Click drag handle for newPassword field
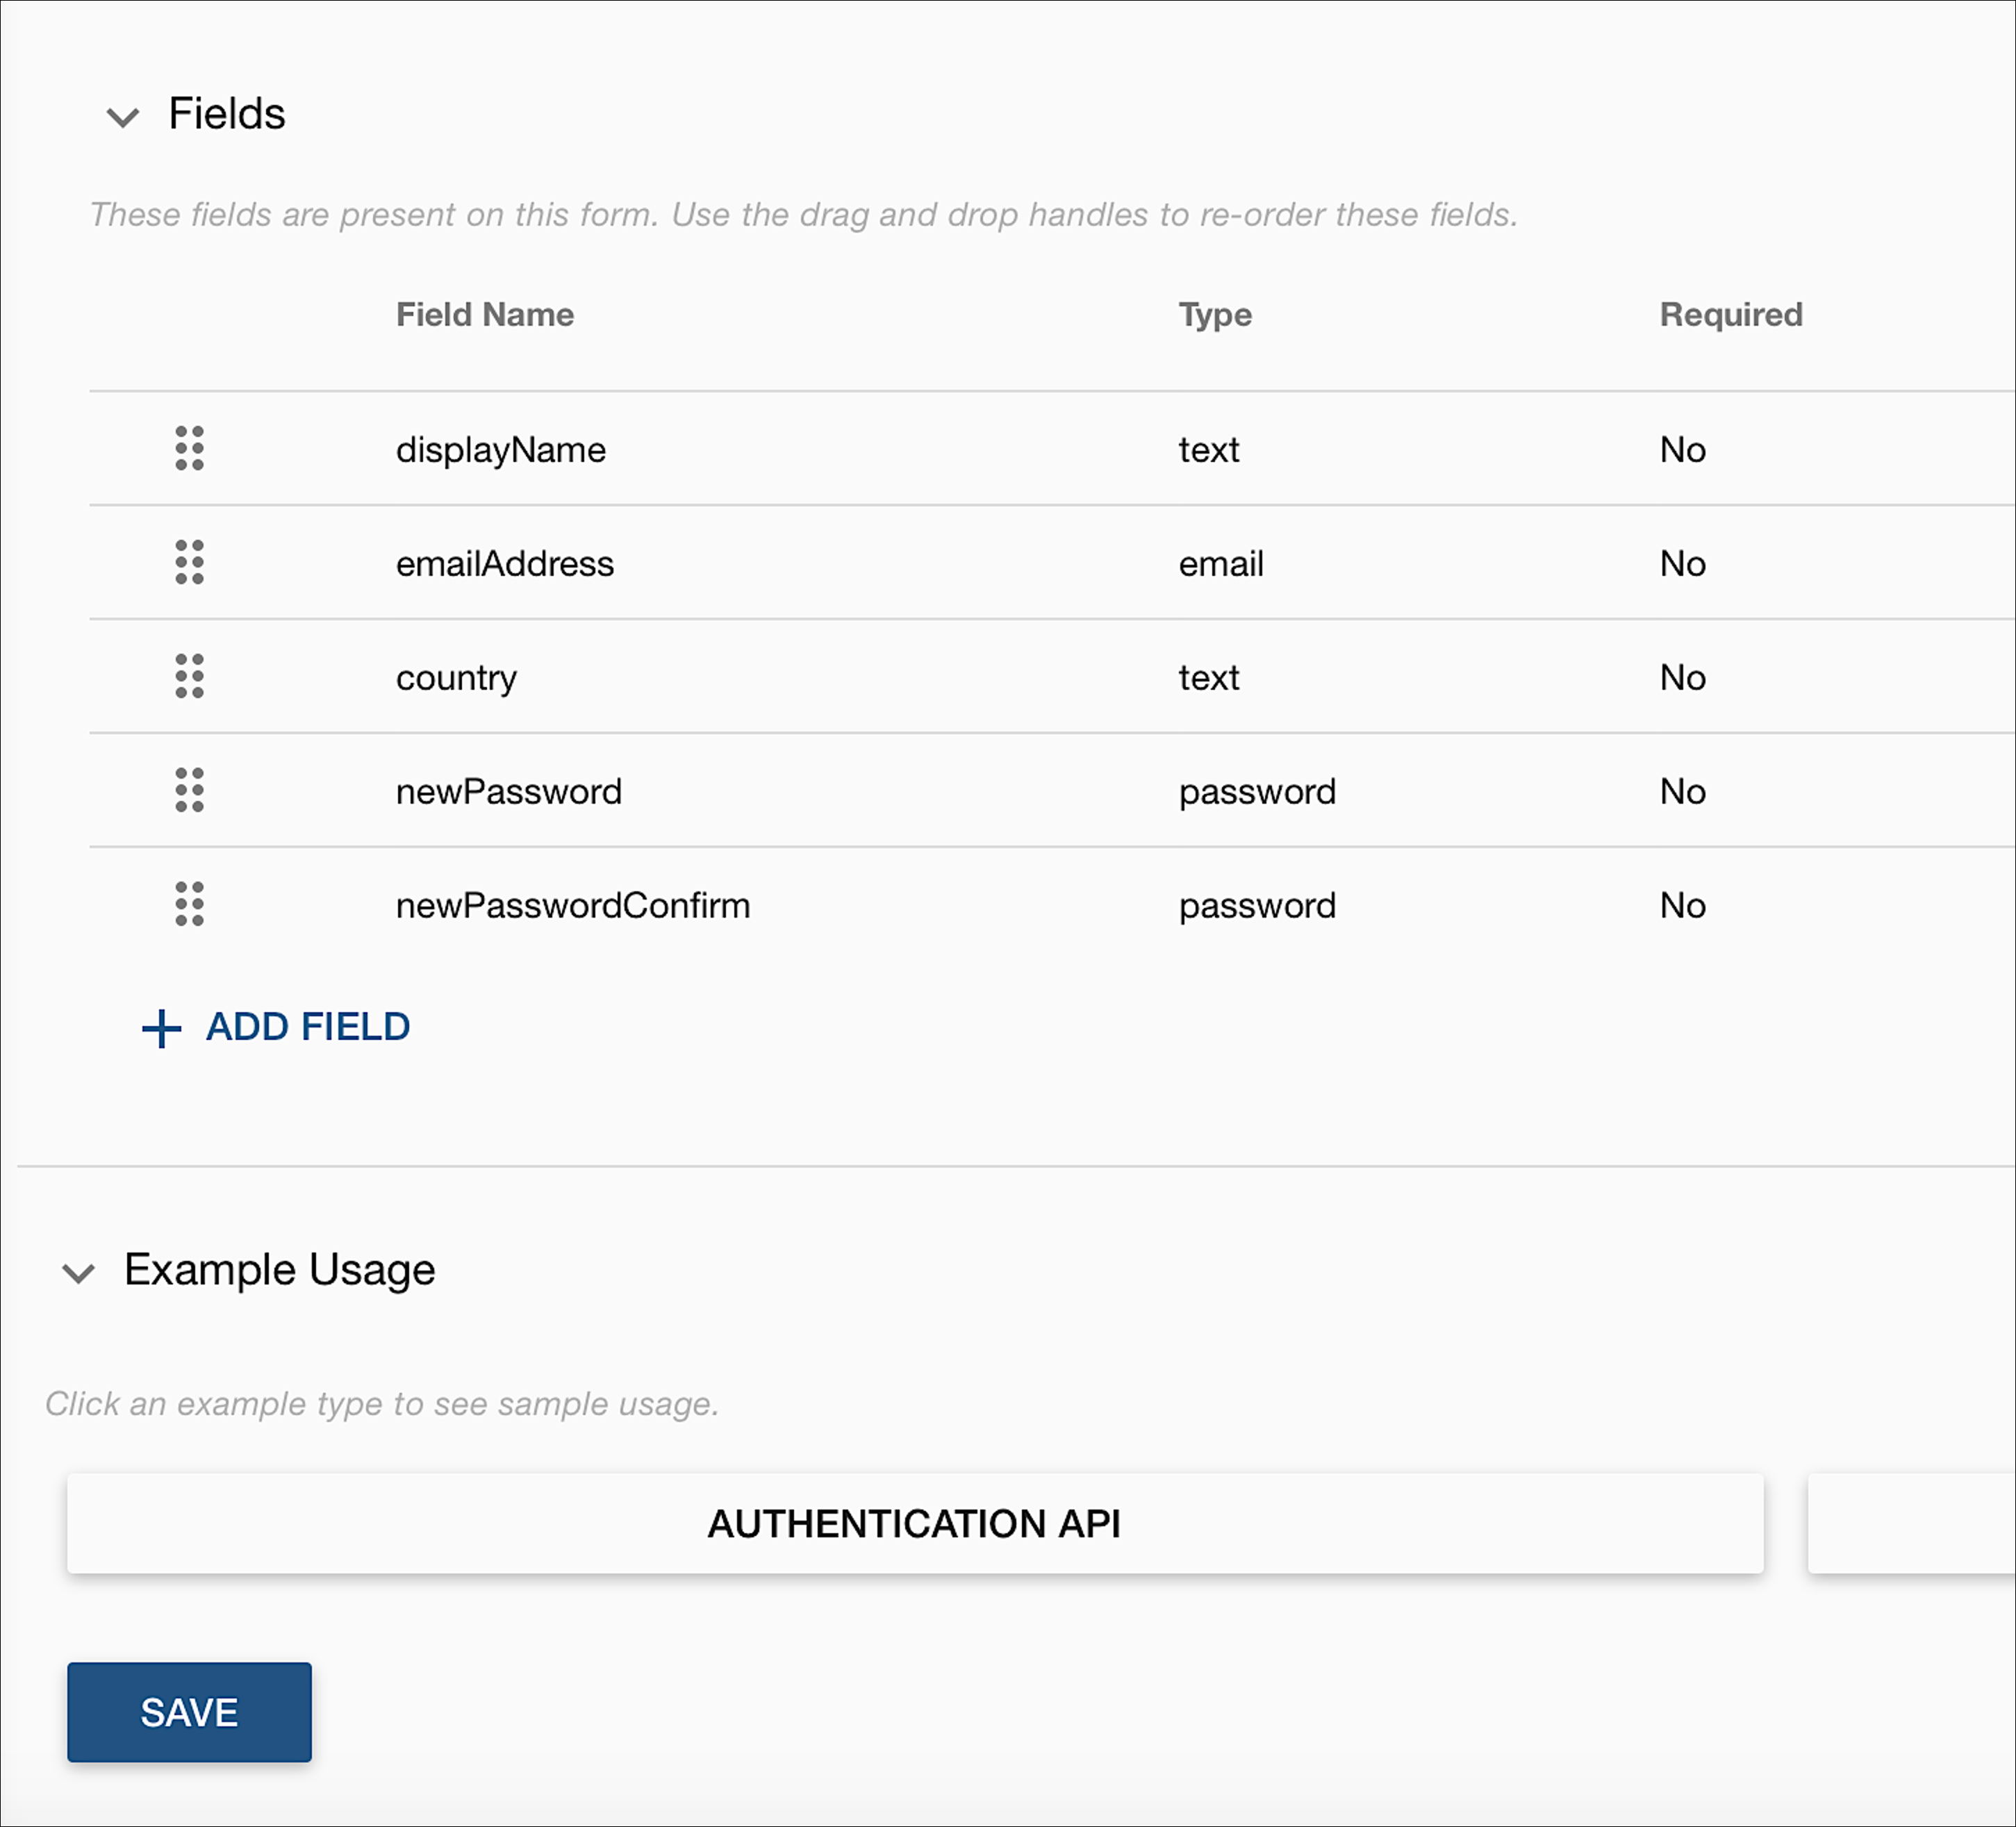 (x=189, y=790)
